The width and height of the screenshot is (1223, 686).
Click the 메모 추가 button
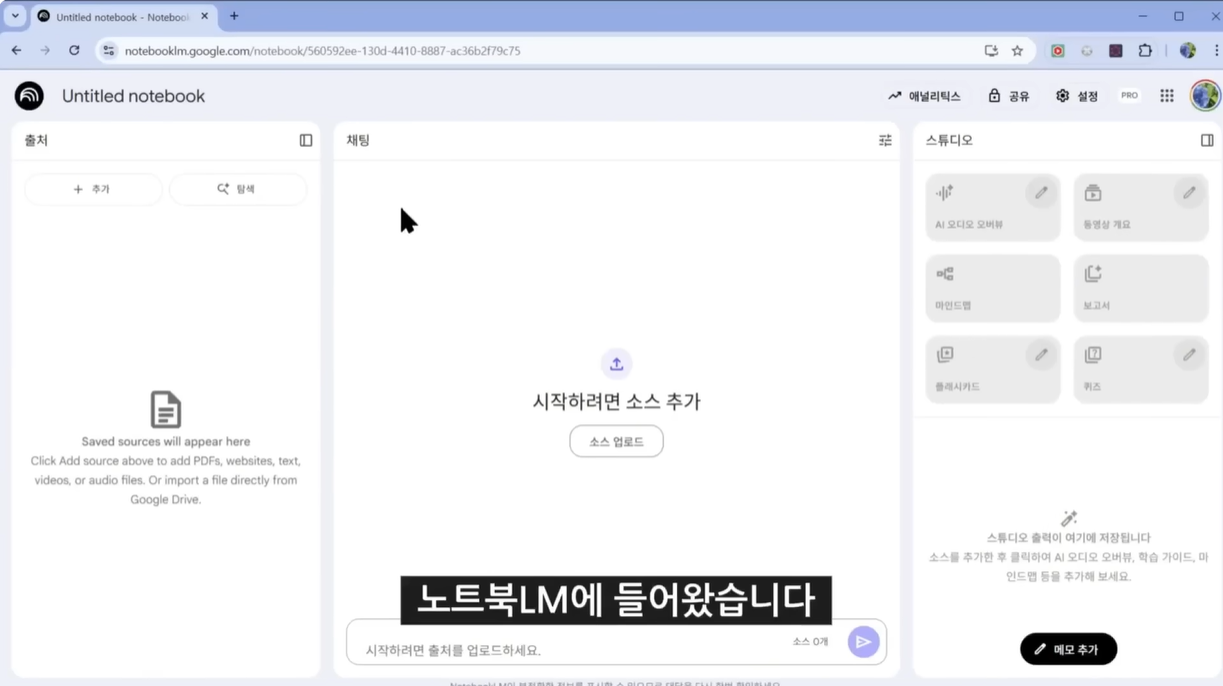click(1068, 649)
